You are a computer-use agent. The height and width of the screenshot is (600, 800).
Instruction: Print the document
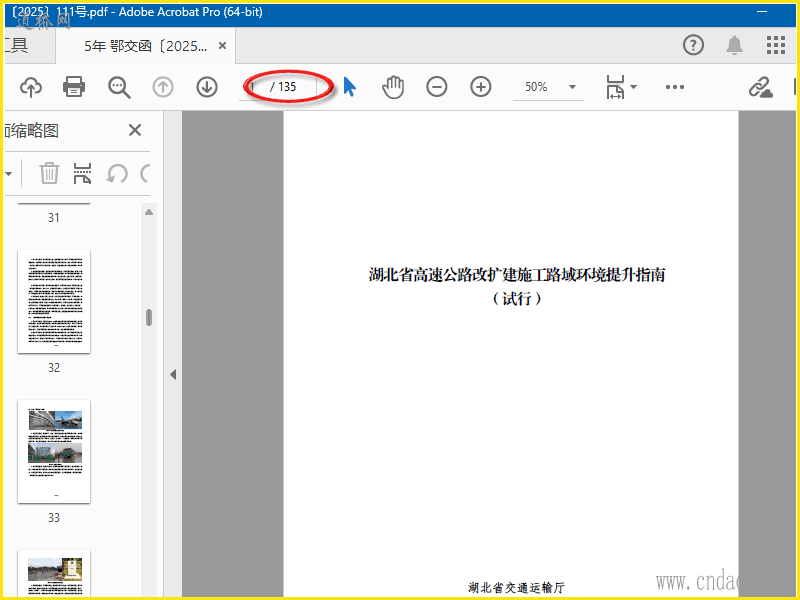[74, 87]
